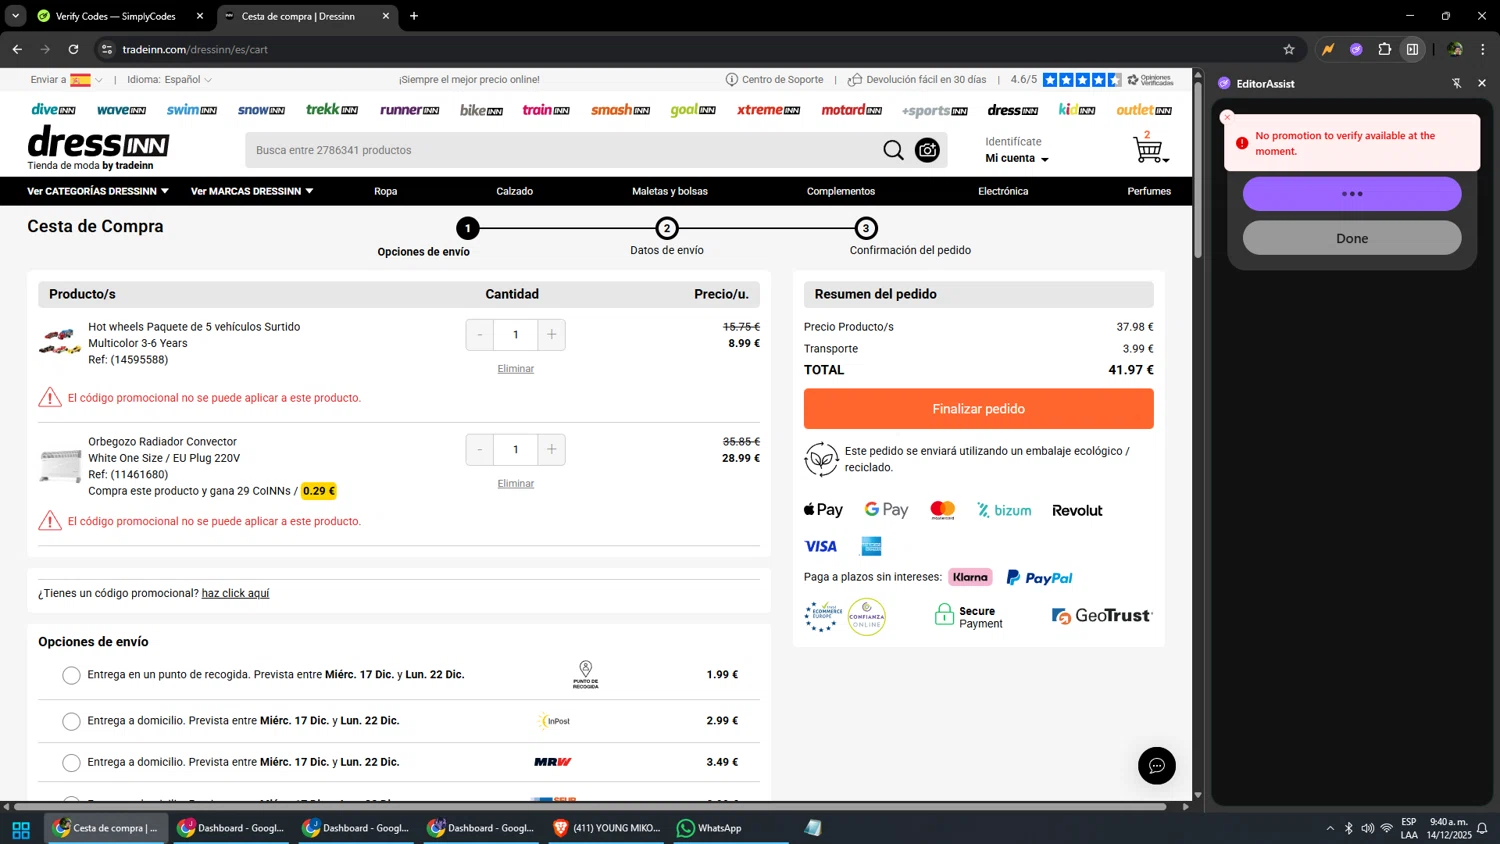Image resolution: width=1500 pixels, height=844 pixels.
Task: Open motardinn store logo
Action: 851,110
